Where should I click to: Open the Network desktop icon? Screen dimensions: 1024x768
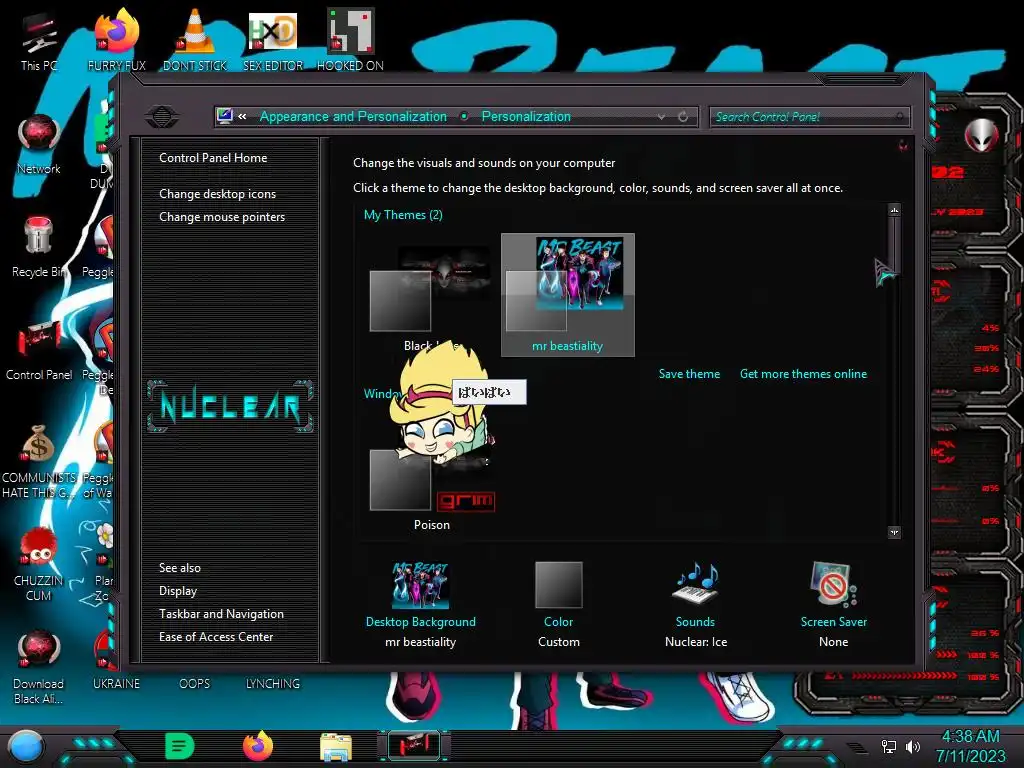click(39, 144)
